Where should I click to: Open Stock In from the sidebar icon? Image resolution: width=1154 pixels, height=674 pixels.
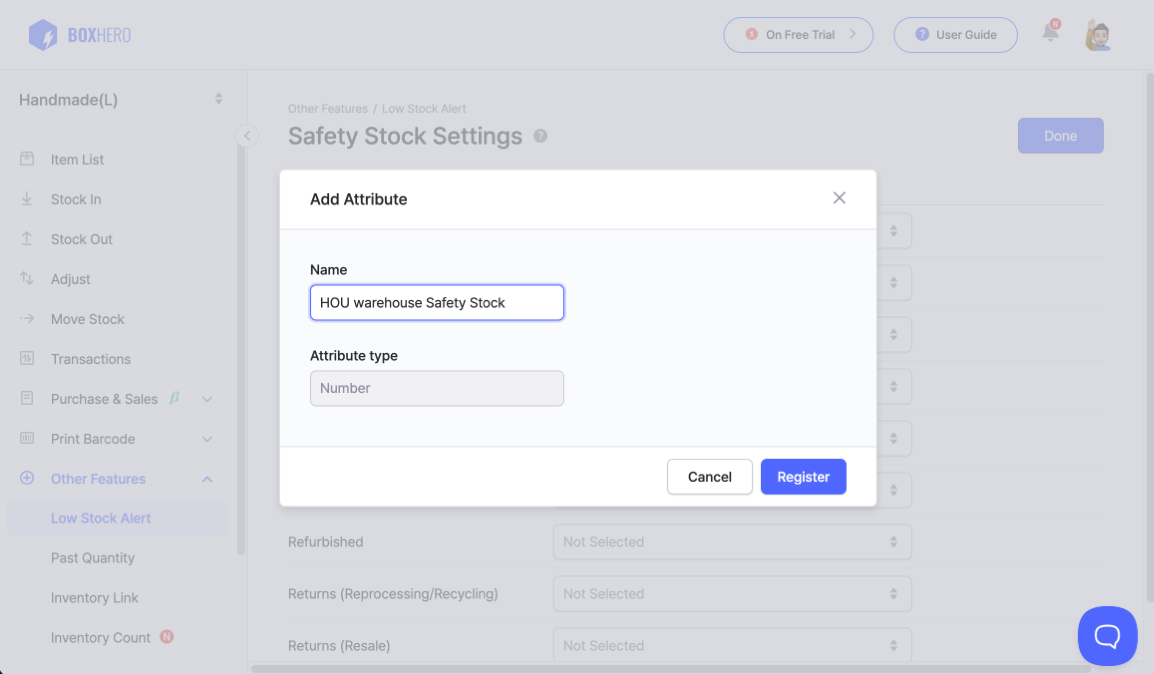point(26,199)
